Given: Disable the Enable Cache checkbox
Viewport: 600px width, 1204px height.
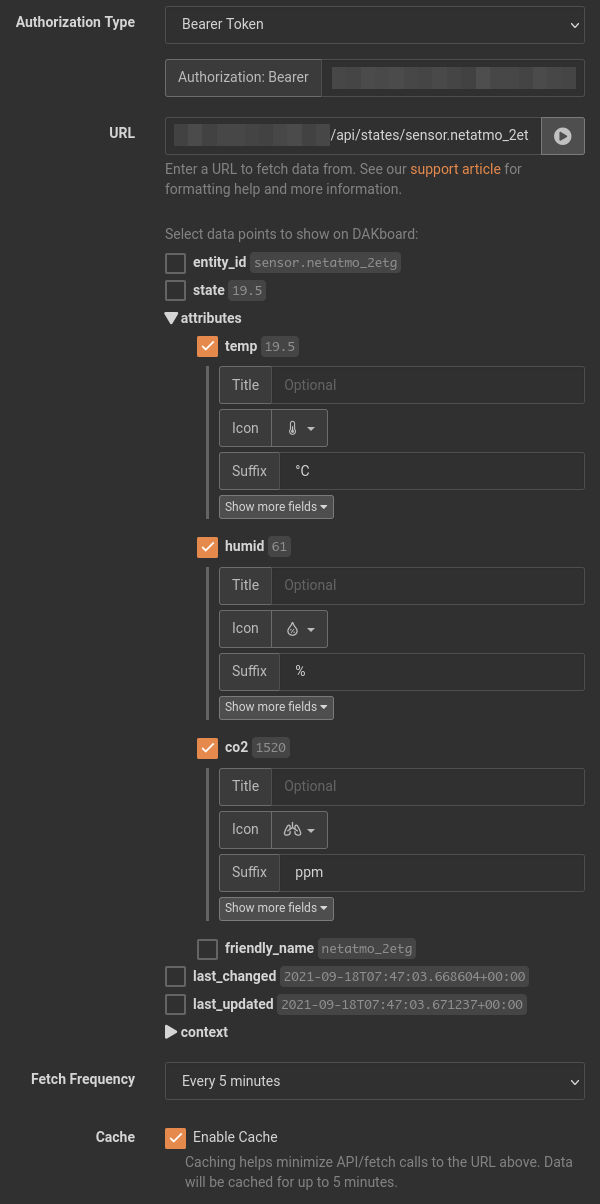Looking at the screenshot, I should pyautogui.click(x=176, y=1138).
